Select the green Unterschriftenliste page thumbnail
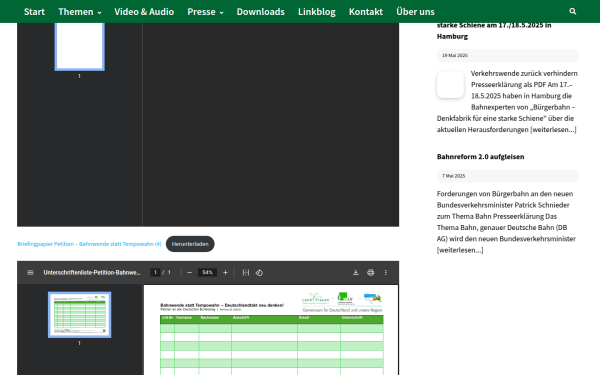Image resolution: width=600 pixels, height=375 pixels. (x=79, y=315)
